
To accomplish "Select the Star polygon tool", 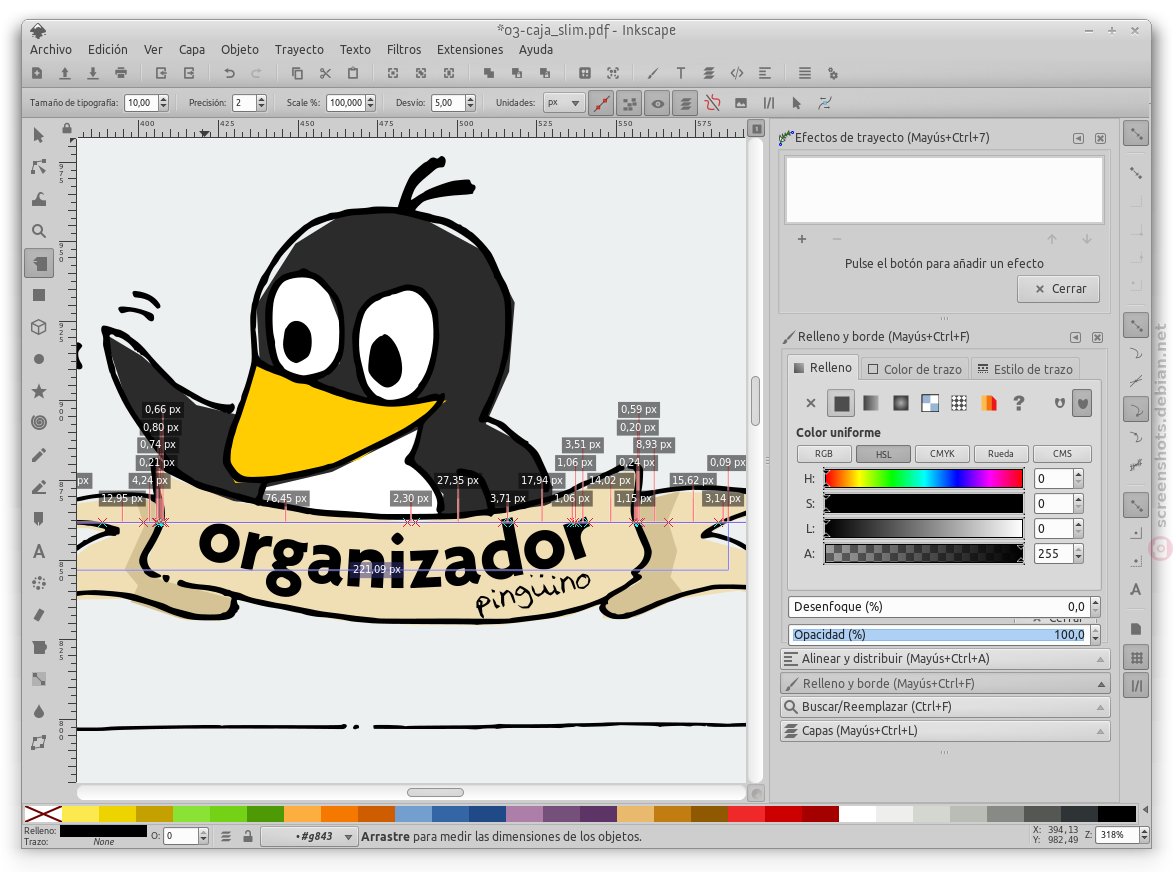I will [x=39, y=391].
